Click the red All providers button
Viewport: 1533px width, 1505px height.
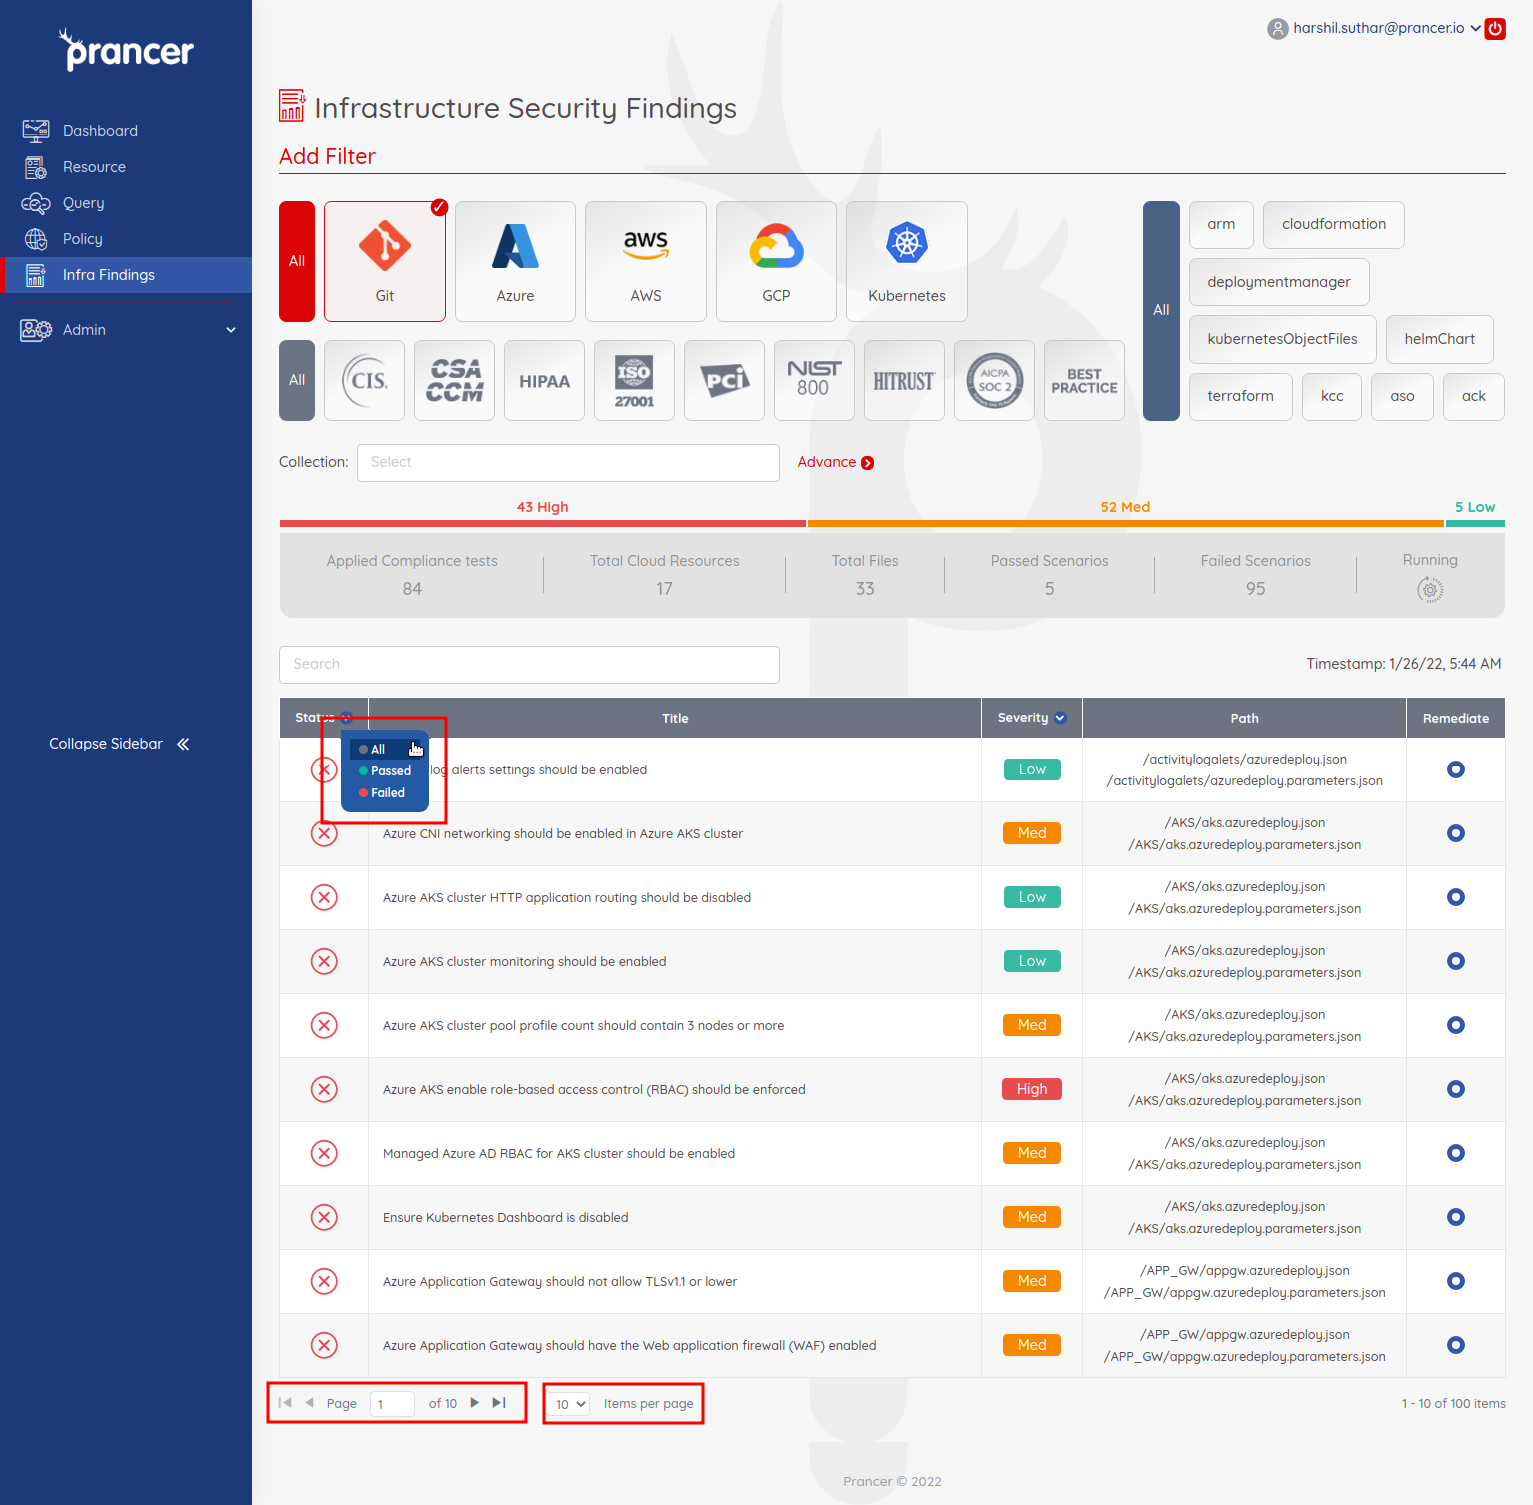[297, 261]
